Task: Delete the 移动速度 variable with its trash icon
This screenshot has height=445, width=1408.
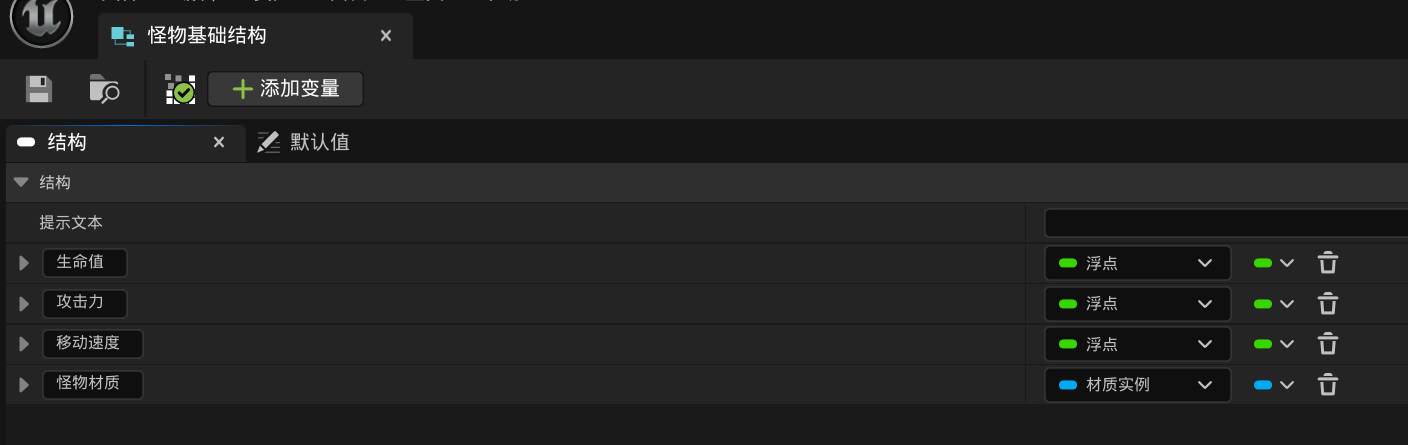Action: point(1327,344)
